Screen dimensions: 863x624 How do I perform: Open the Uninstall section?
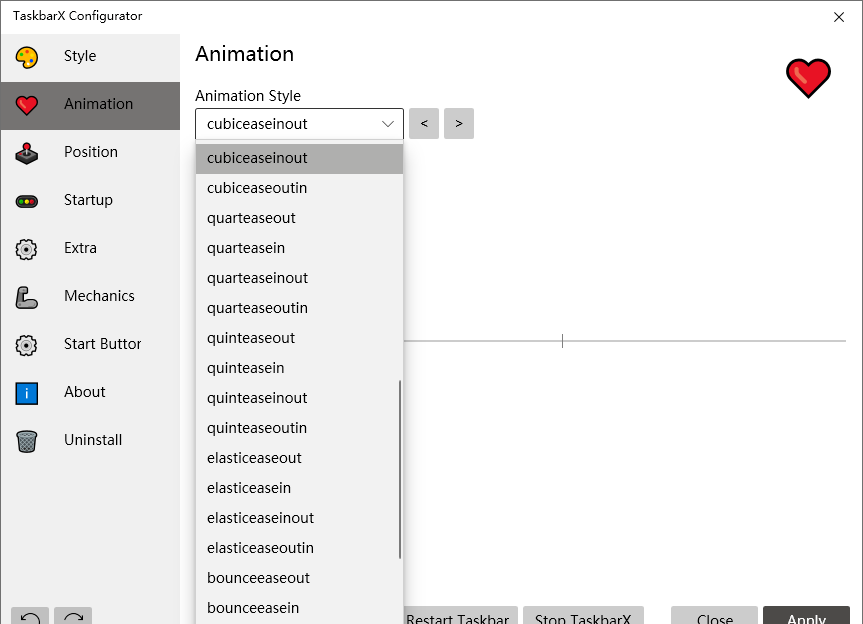90,441
